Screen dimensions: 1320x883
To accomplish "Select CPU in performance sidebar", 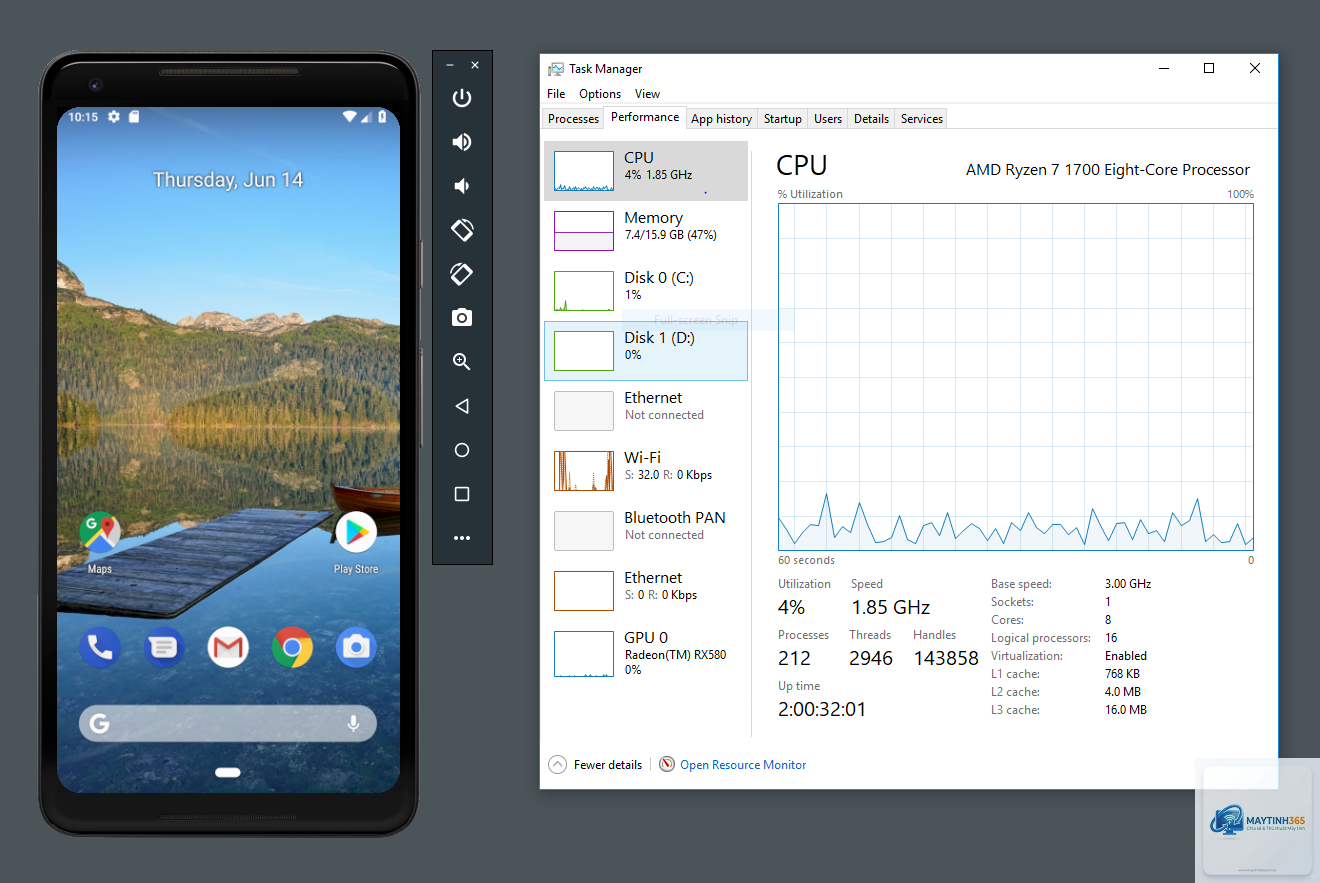I will point(646,171).
